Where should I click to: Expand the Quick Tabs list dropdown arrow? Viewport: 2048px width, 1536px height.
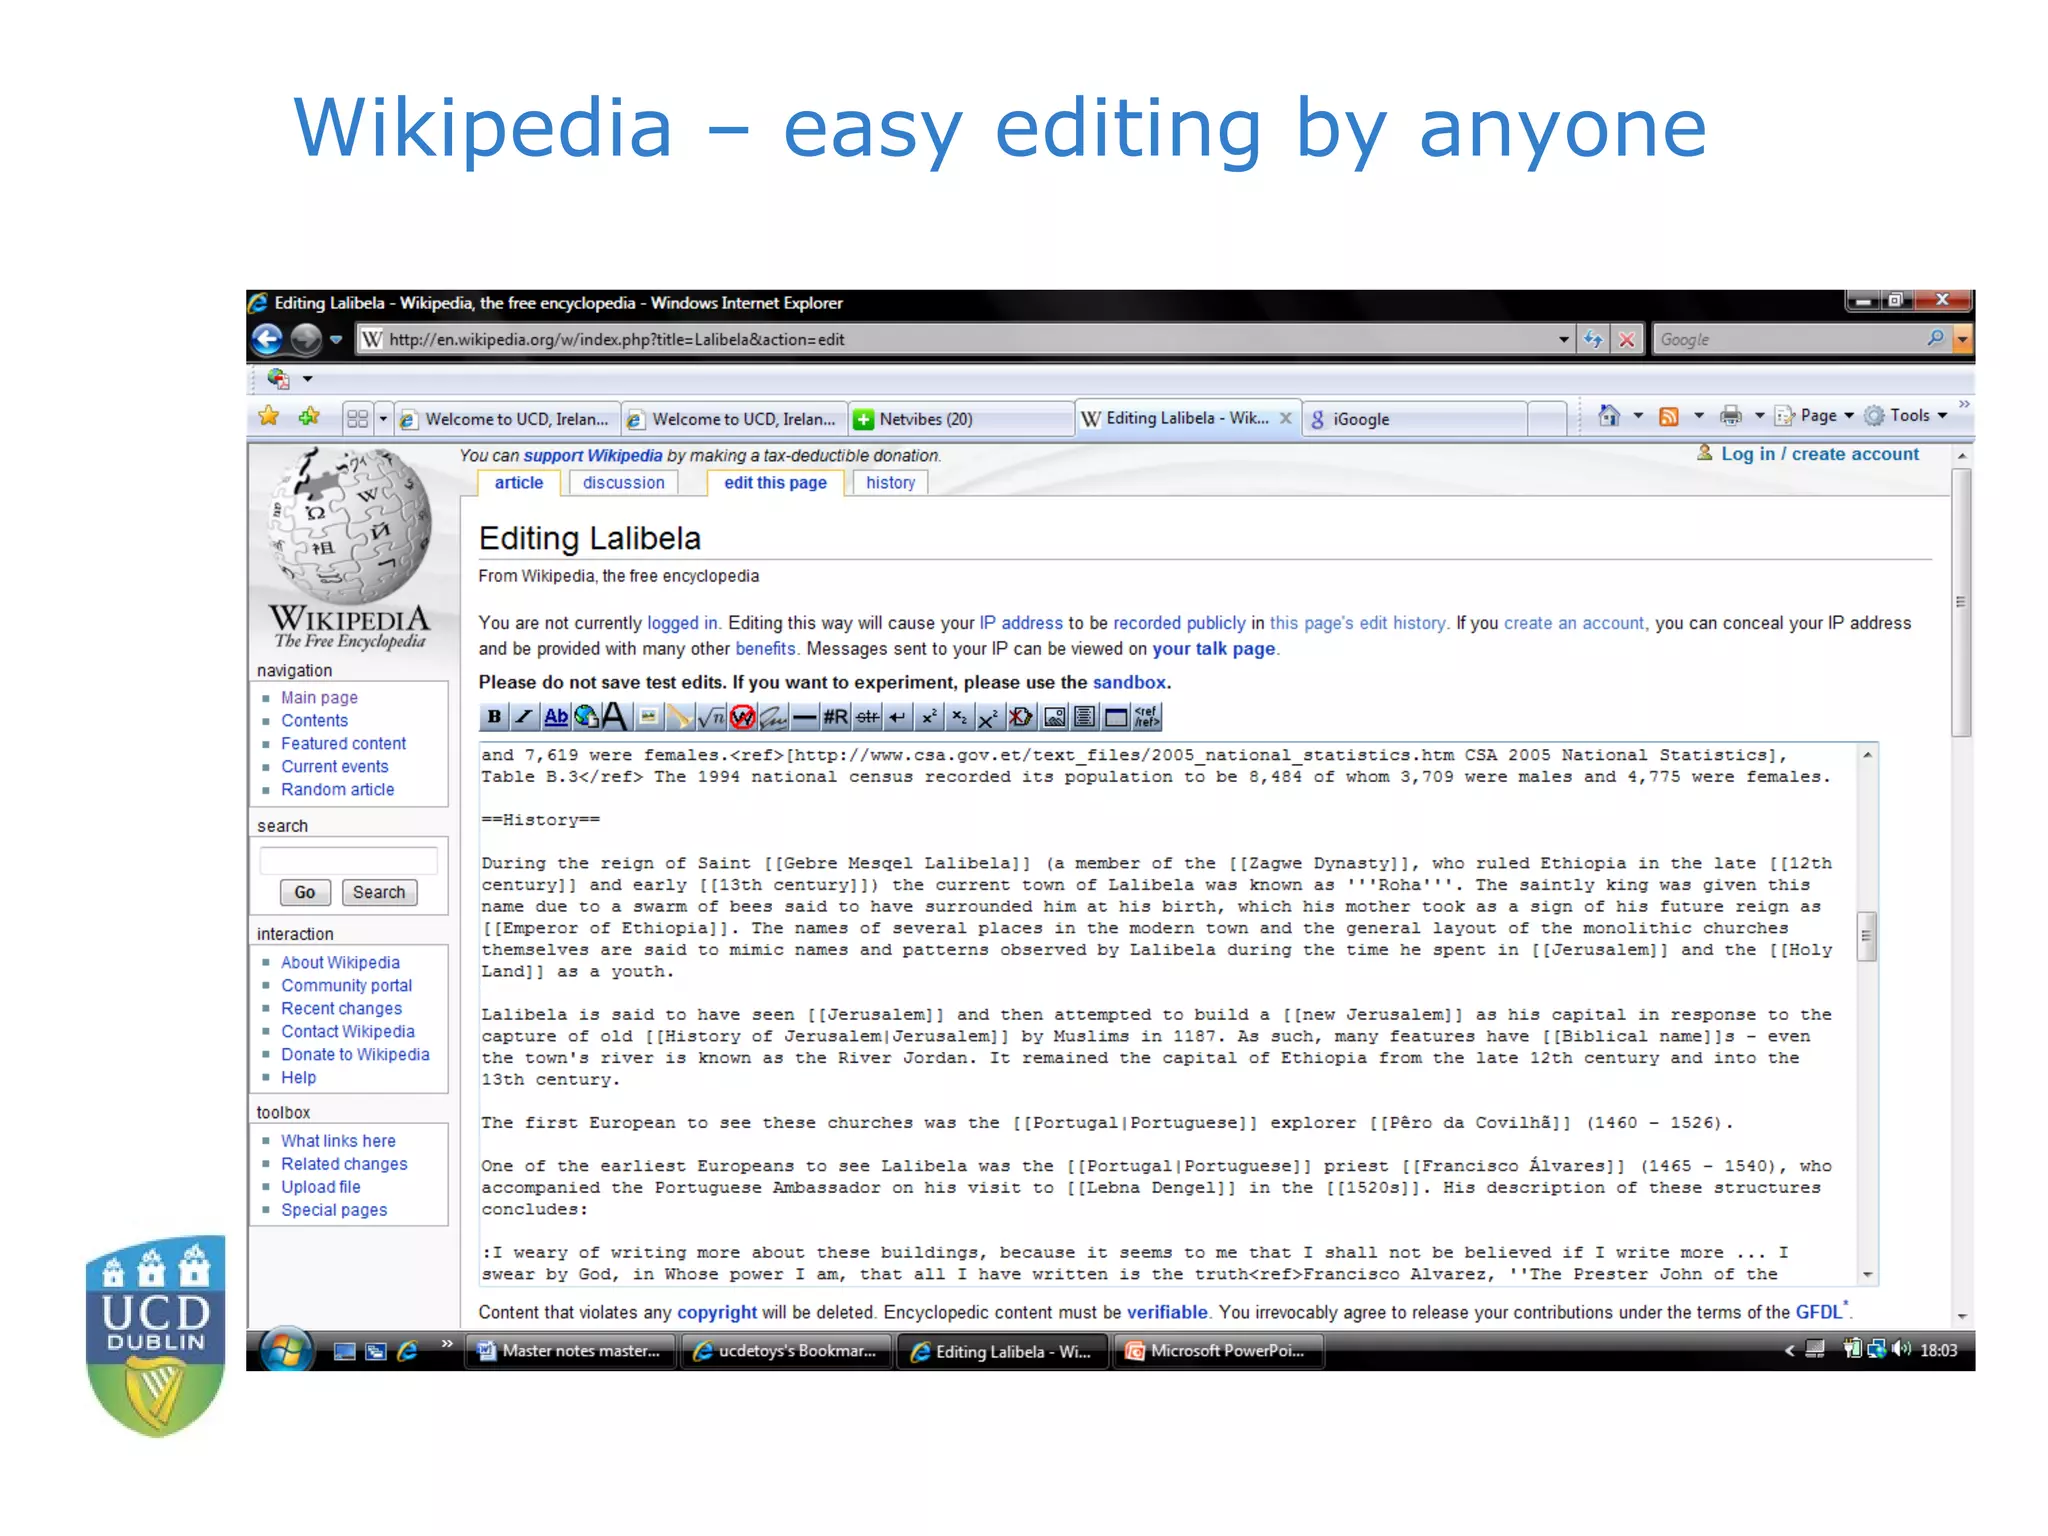pos(383,418)
